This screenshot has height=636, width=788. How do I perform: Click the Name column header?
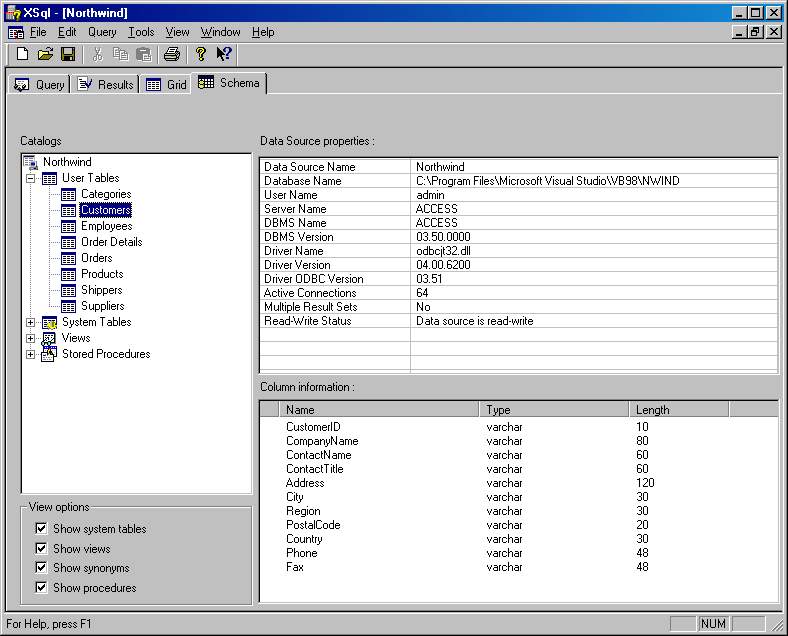(379, 410)
